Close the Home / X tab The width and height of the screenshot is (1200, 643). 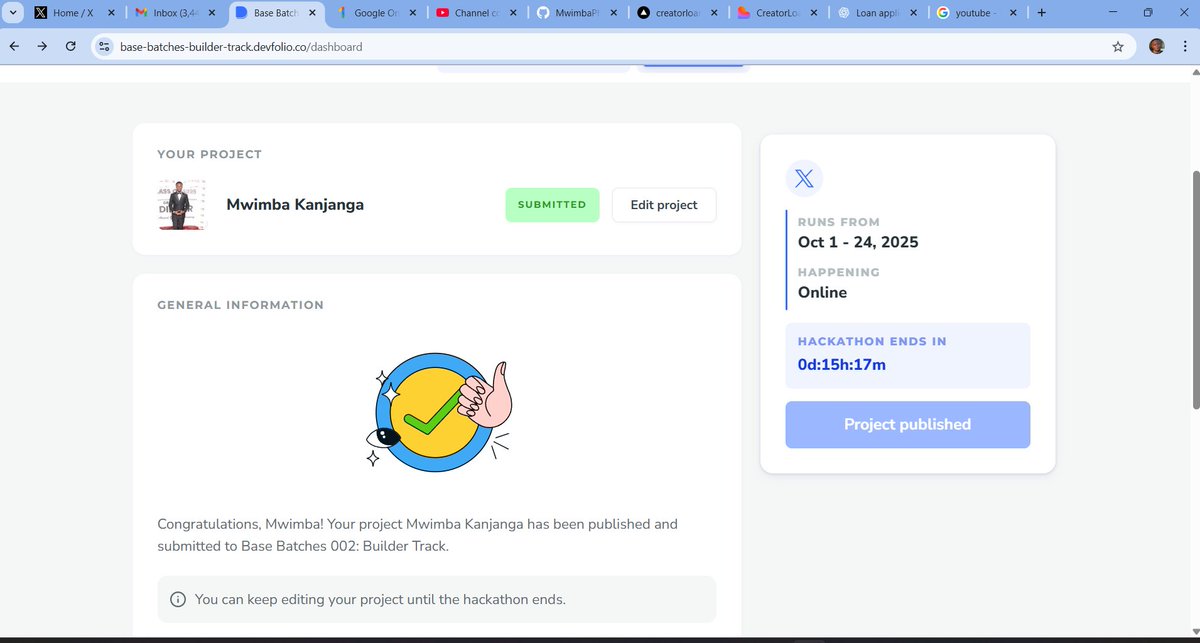click(110, 13)
